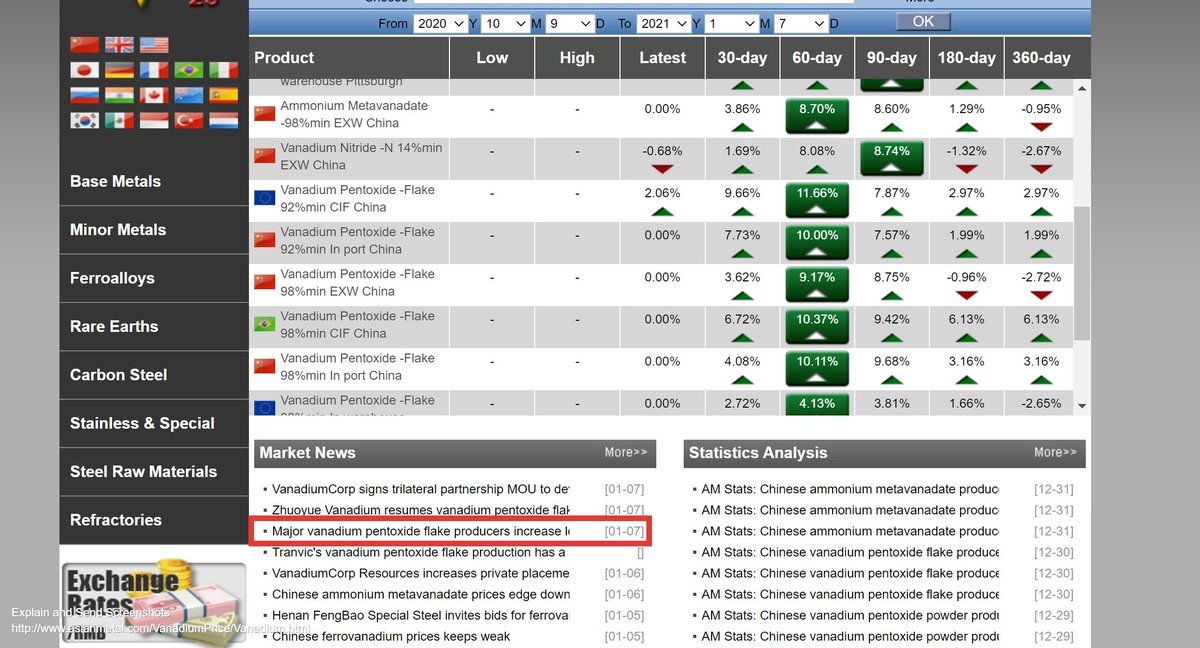The height and width of the screenshot is (648, 1200).
Task: Click More>> in Market News header
Action: pos(625,452)
